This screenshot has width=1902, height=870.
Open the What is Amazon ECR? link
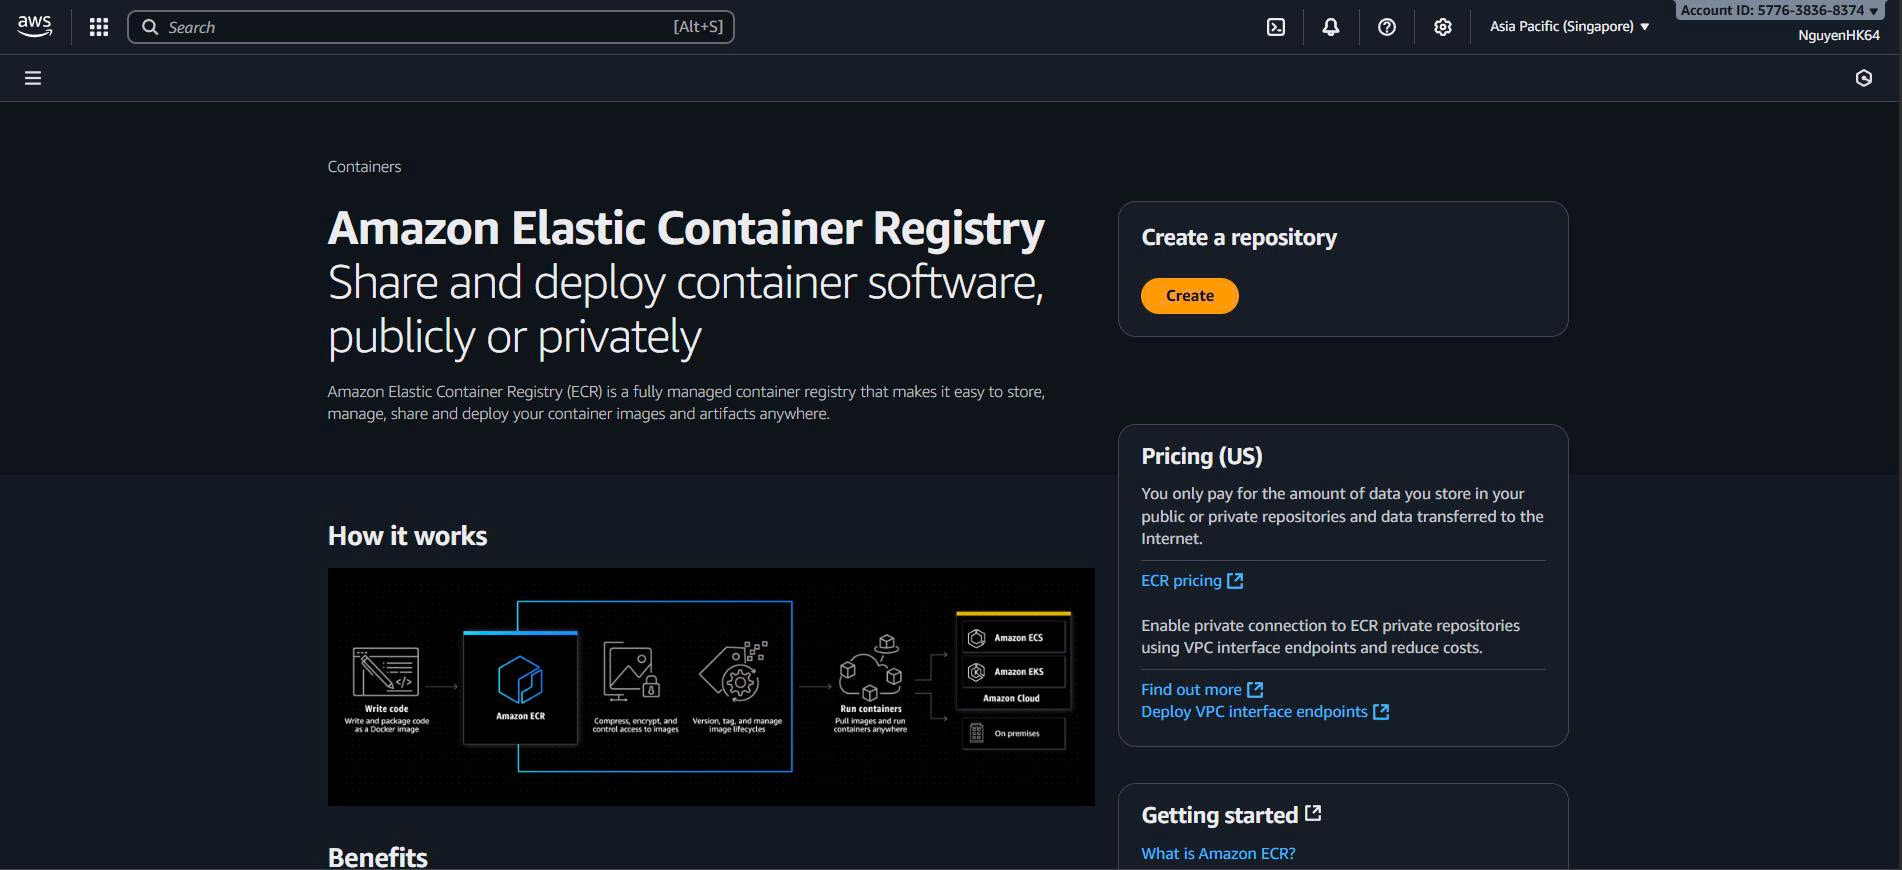pos(1218,854)
